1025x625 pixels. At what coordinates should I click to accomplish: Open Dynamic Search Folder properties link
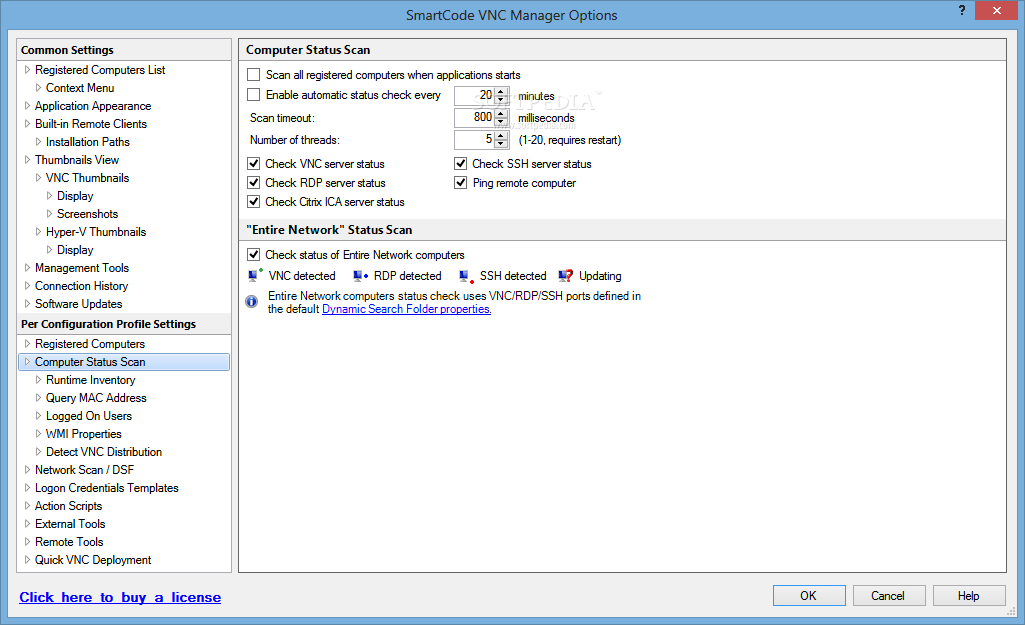[407, 309]
